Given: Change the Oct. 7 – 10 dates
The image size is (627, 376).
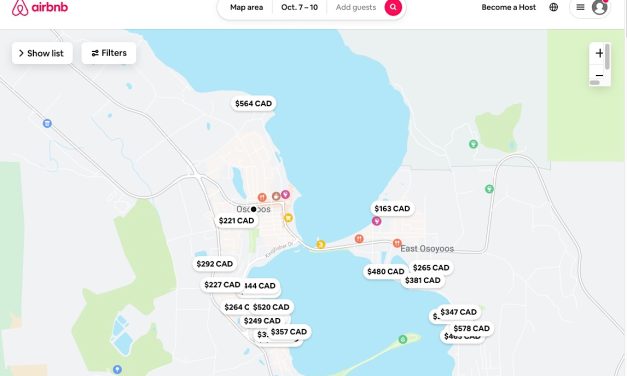Looking at the screenshot, I should (300, 7).
